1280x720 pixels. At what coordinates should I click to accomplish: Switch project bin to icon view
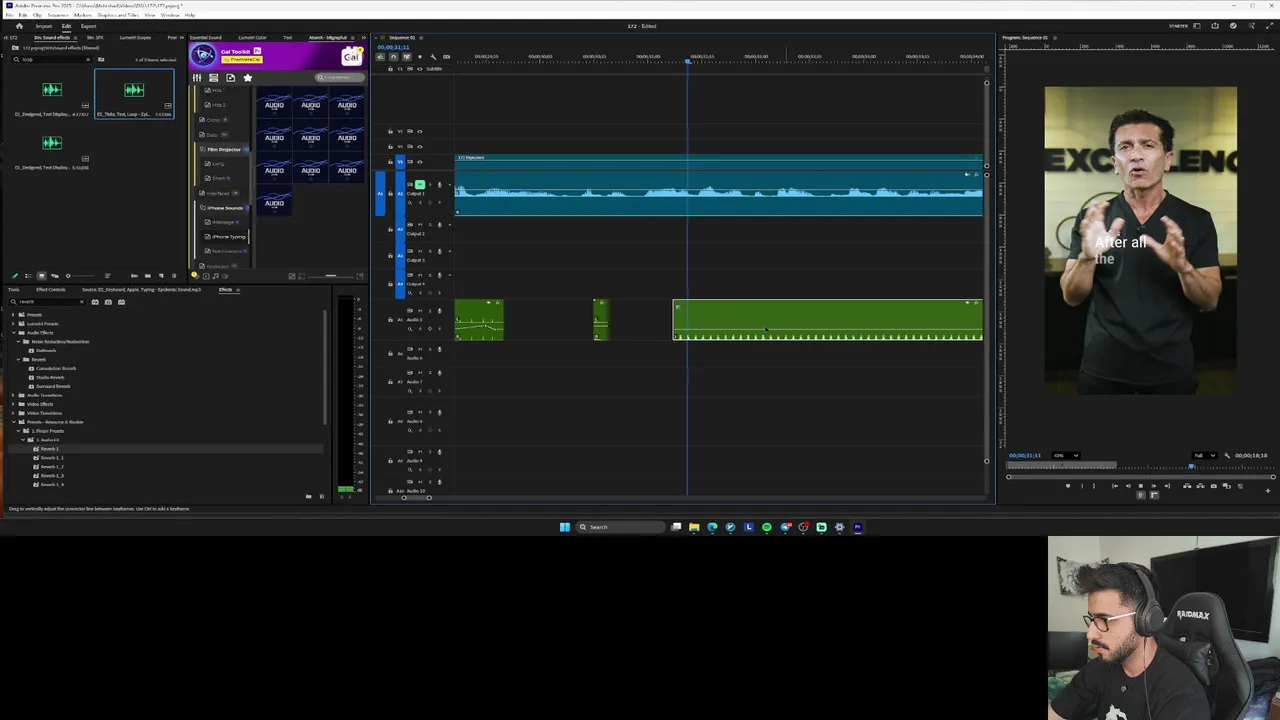point(42,276)
